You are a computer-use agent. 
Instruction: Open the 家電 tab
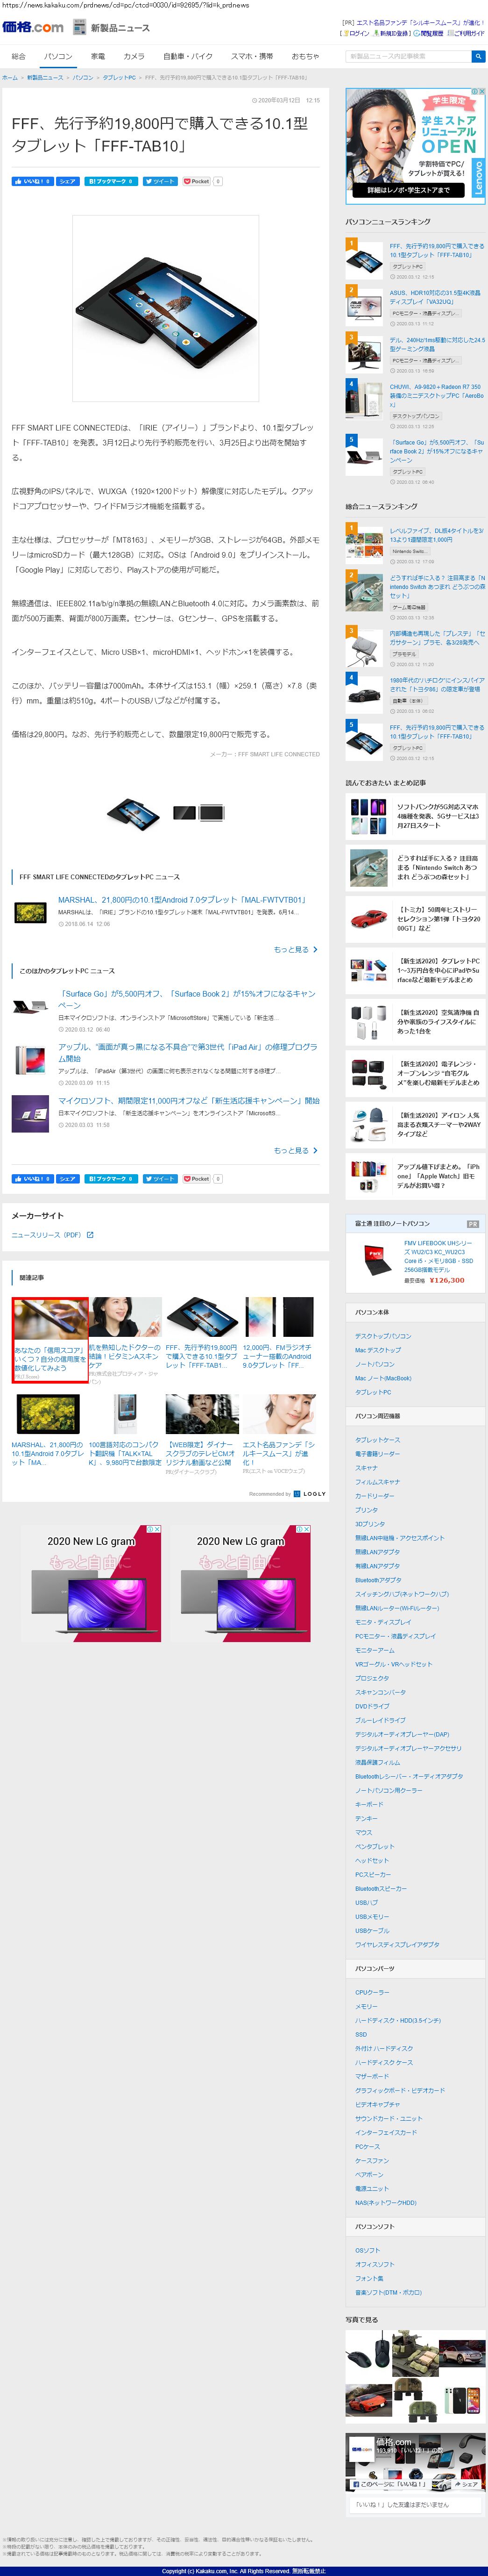pyautogui.click(x=98, y=56)
